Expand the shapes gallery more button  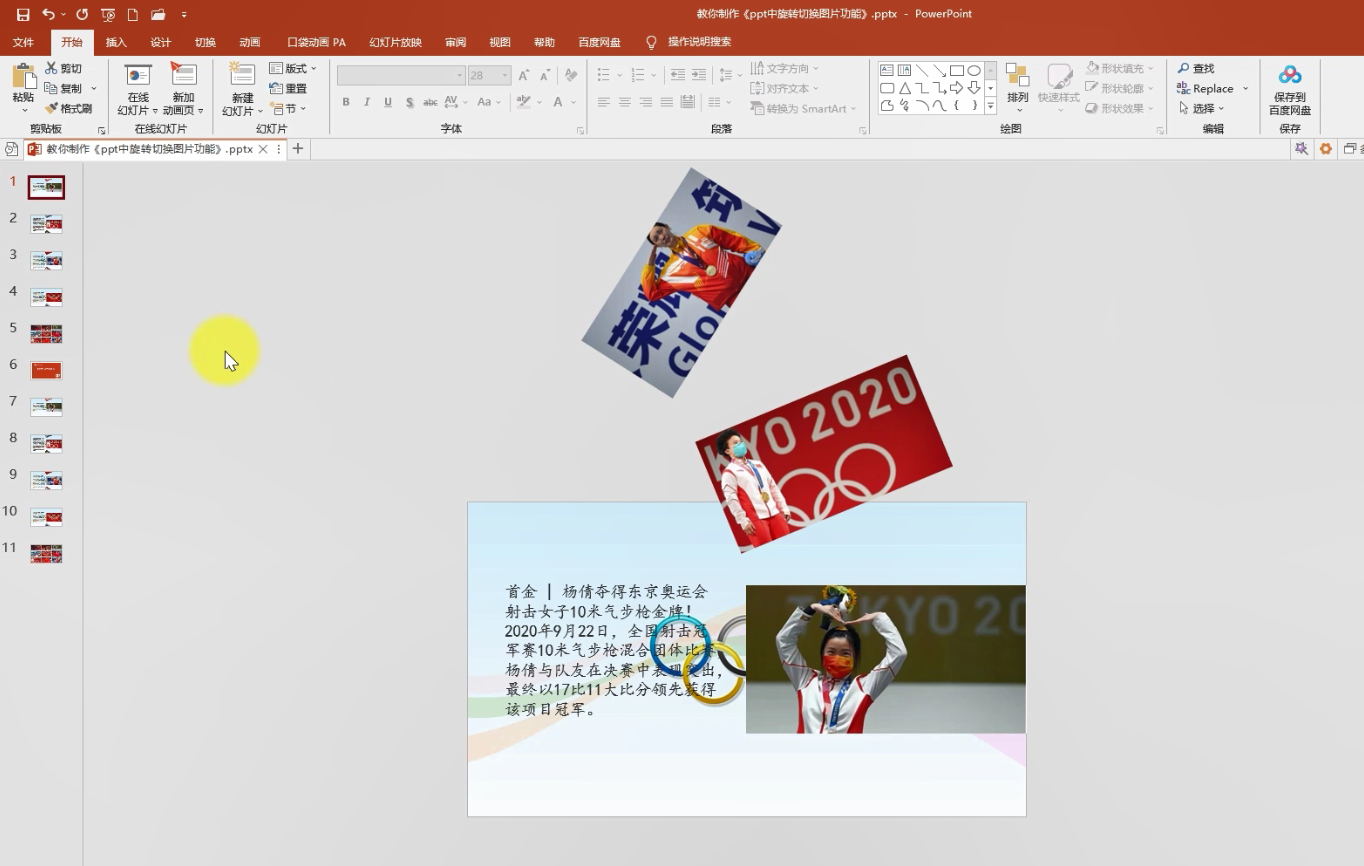(x=991, y=106)
